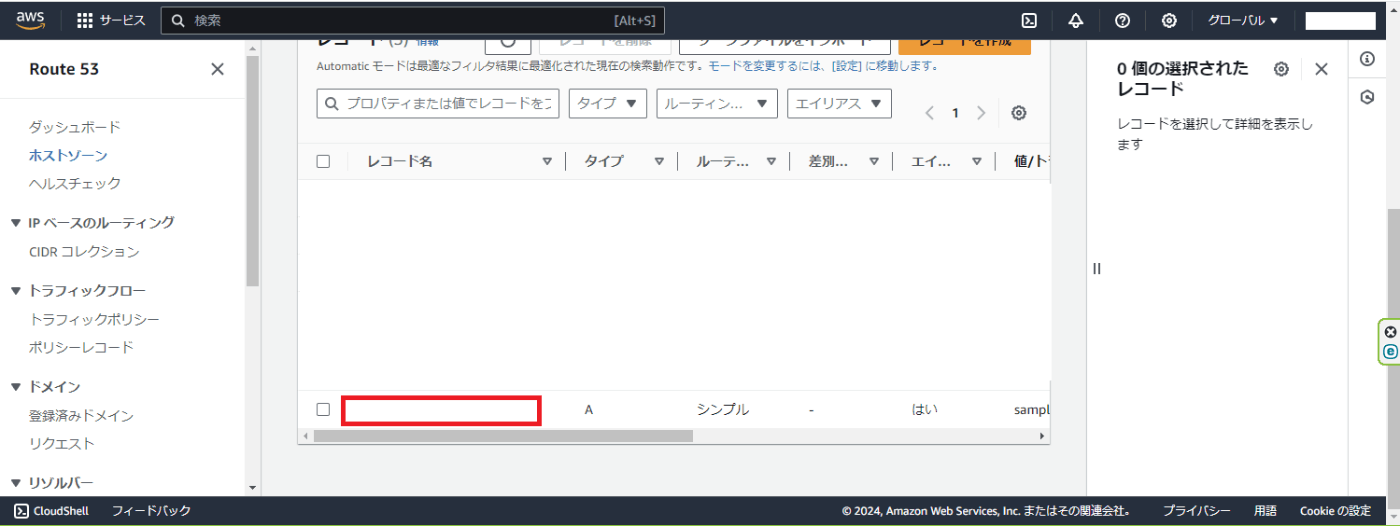
Task: Open the AWS console home logo
Action: pos(30,20)
